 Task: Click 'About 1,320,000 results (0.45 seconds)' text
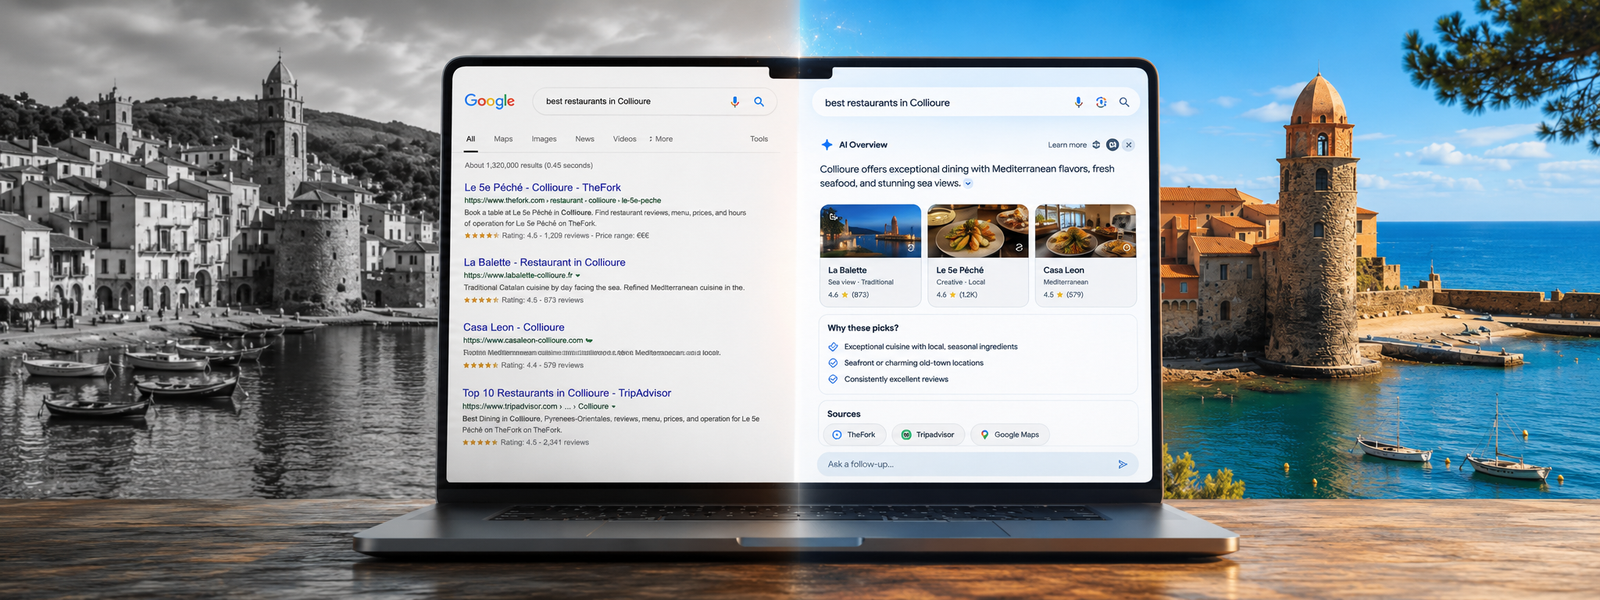(x=528, y=165)
